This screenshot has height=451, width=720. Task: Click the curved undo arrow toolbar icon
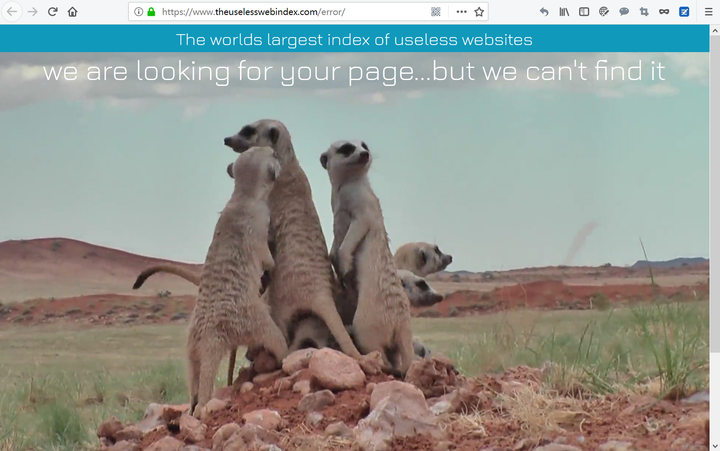coord(544,12)
